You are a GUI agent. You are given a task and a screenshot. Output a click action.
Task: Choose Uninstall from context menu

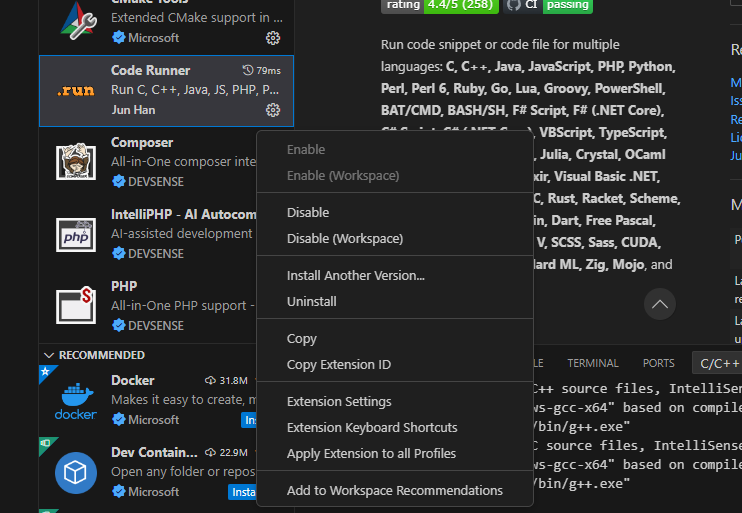coord(311,301)
